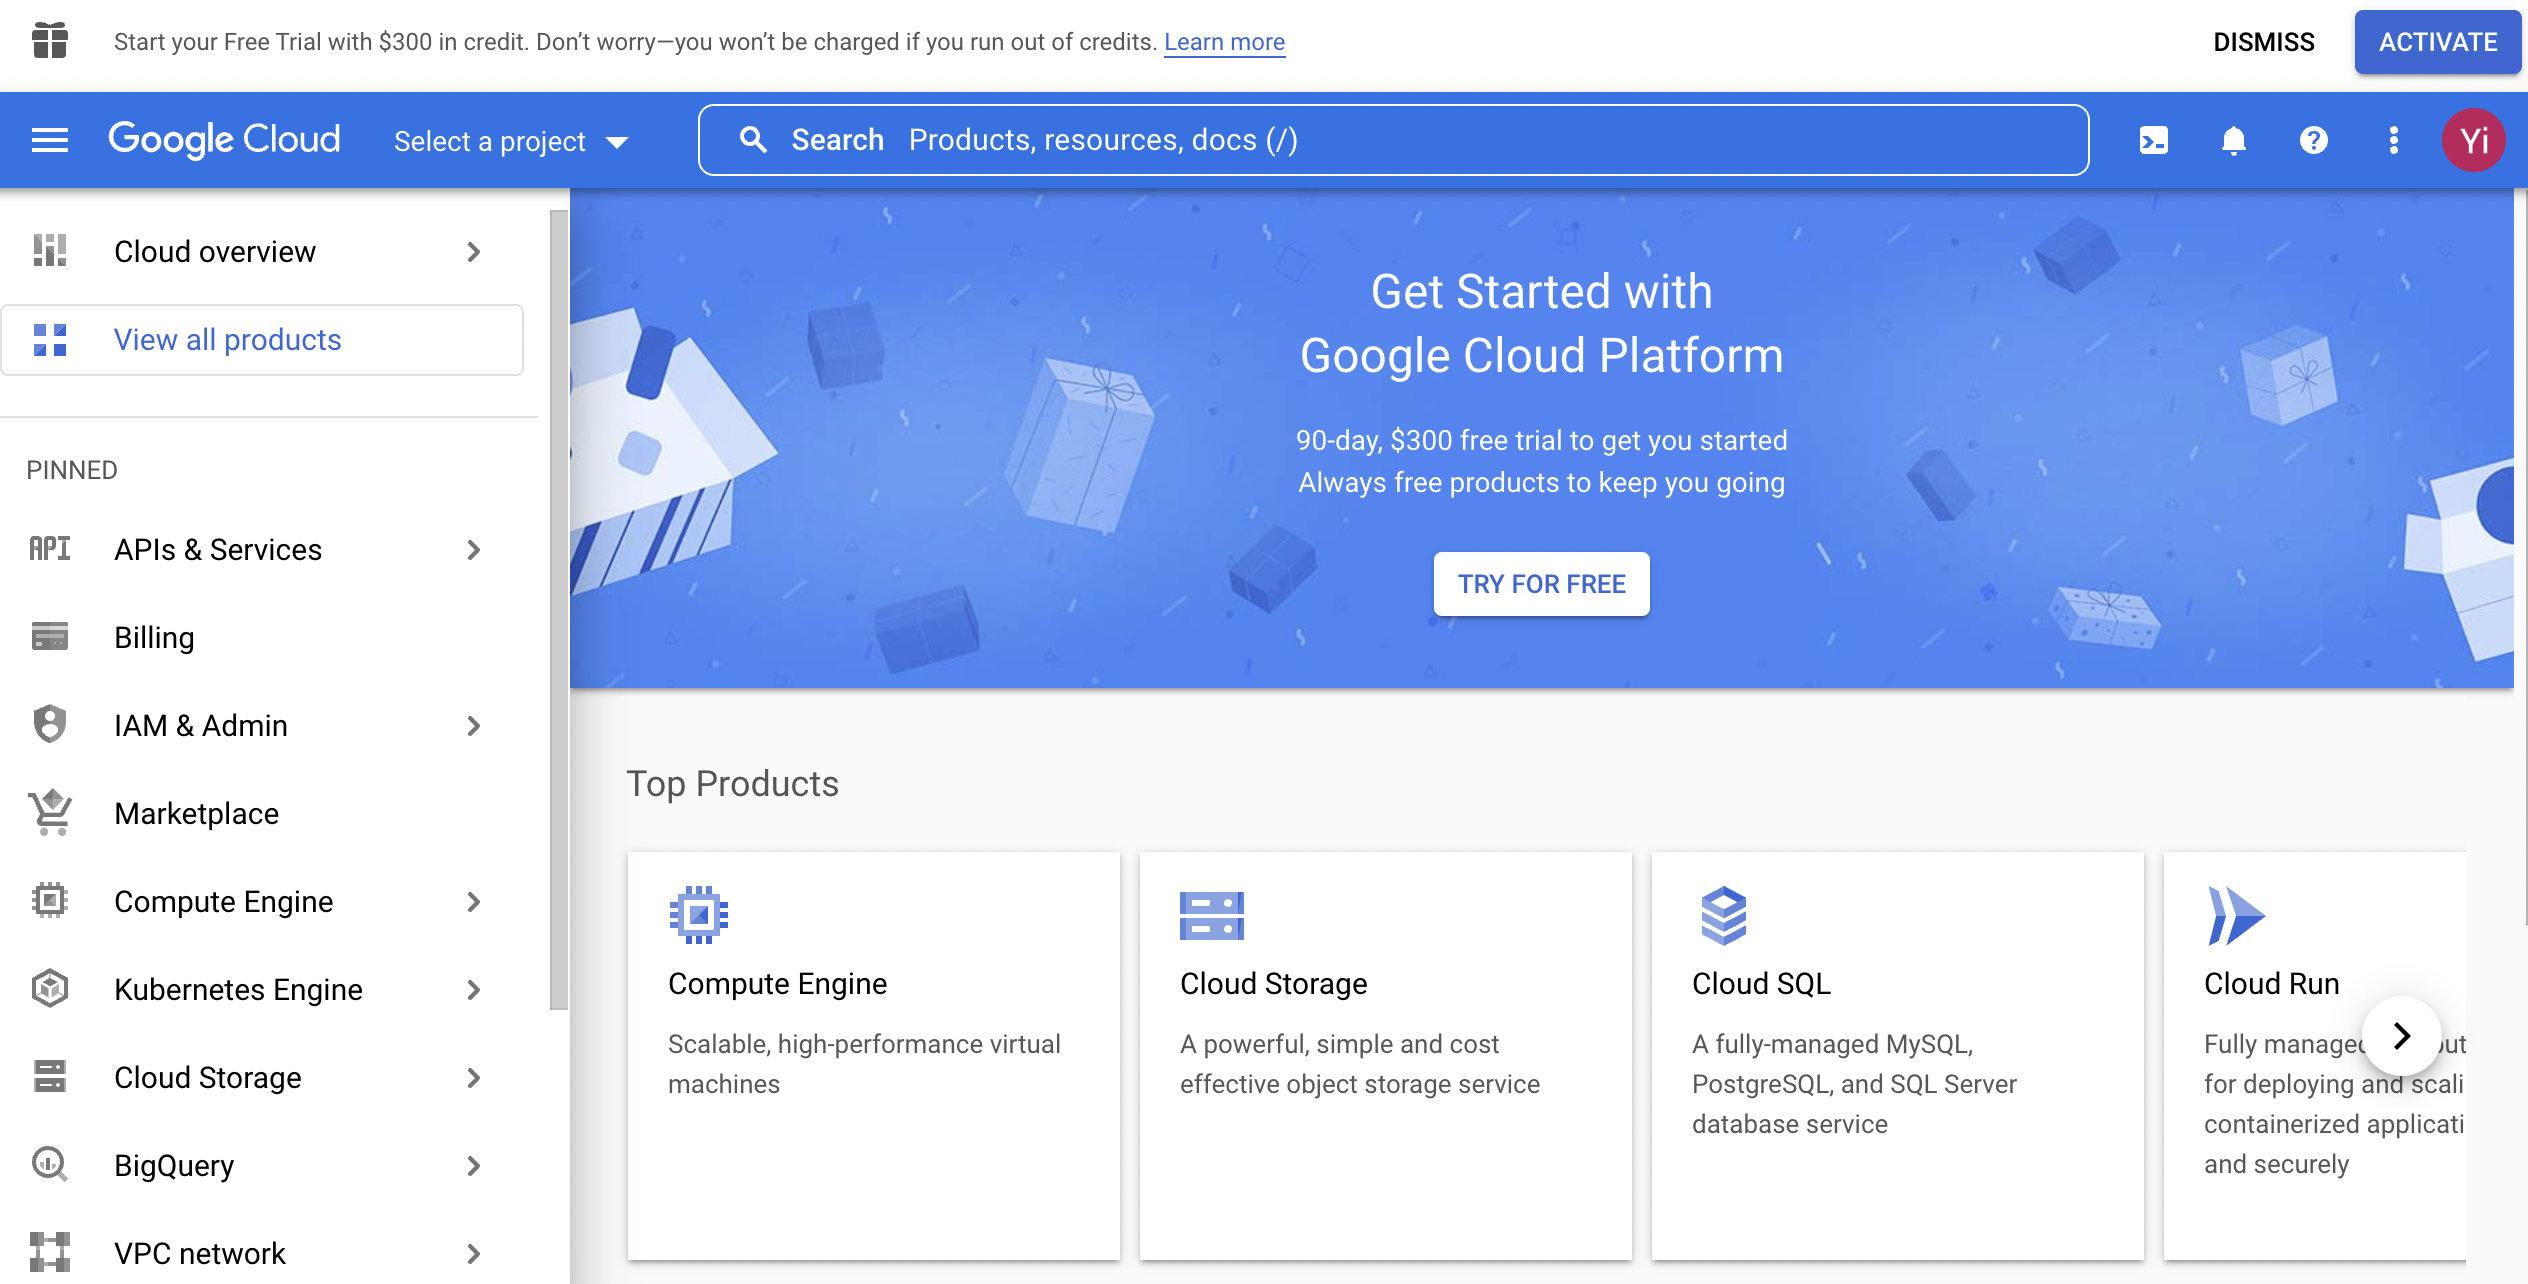Click the PINNED section label
The width and height of the screenshot is (2528, 1284).
pos(72,470)
